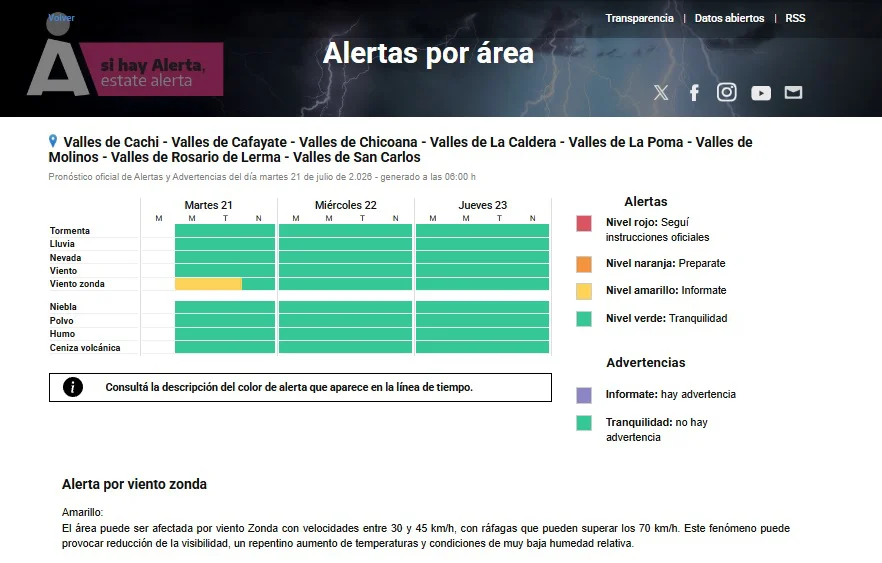
Task: Click the 'Nivel naranja: Preparate' legend text
Action: 665,263
